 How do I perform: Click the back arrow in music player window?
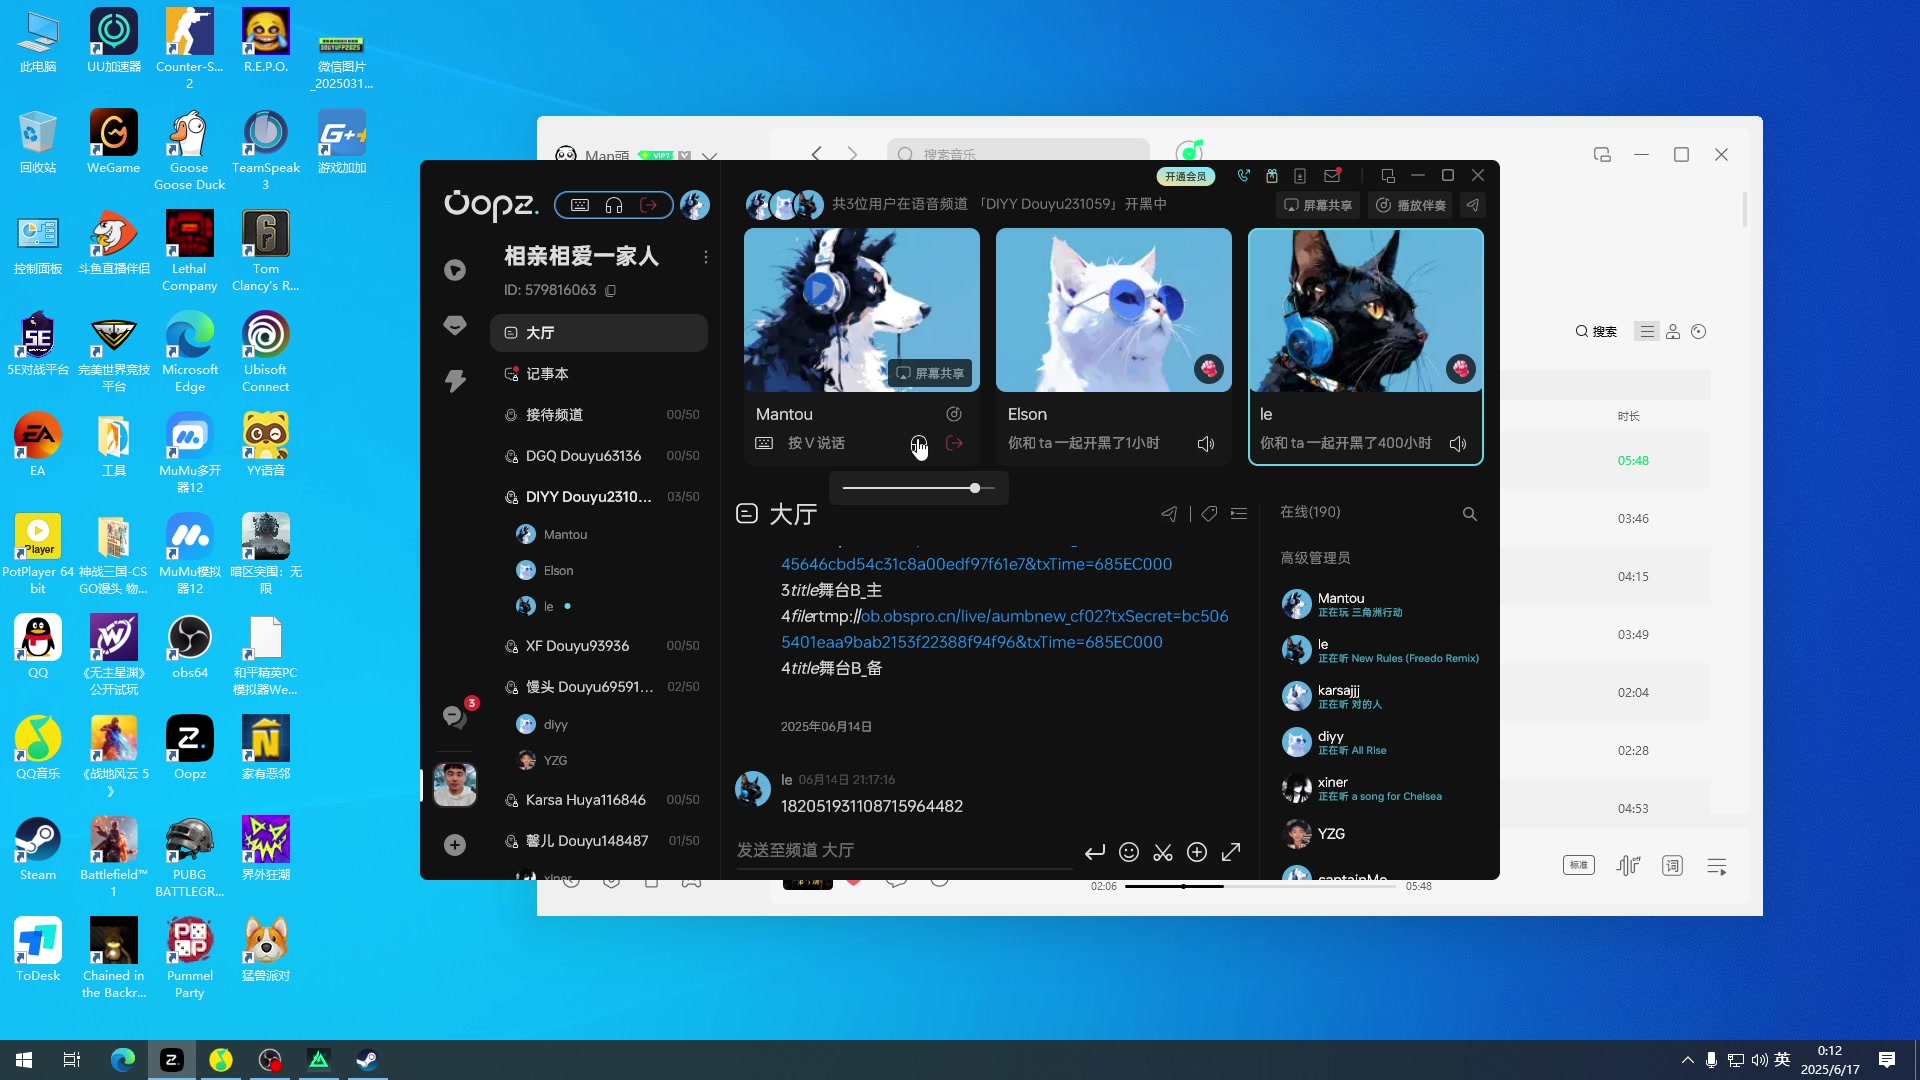(817, 154)
